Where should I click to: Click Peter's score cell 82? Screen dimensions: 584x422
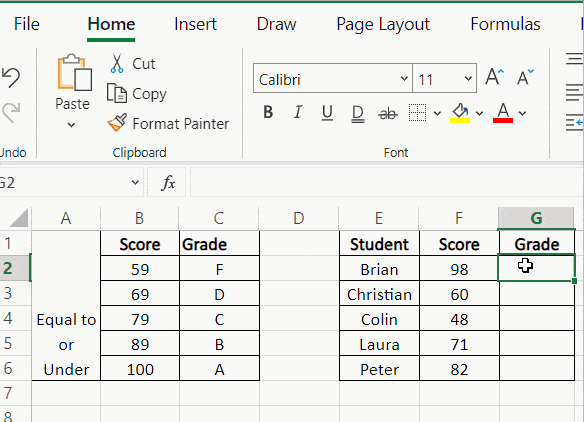[x=459, y=368]
